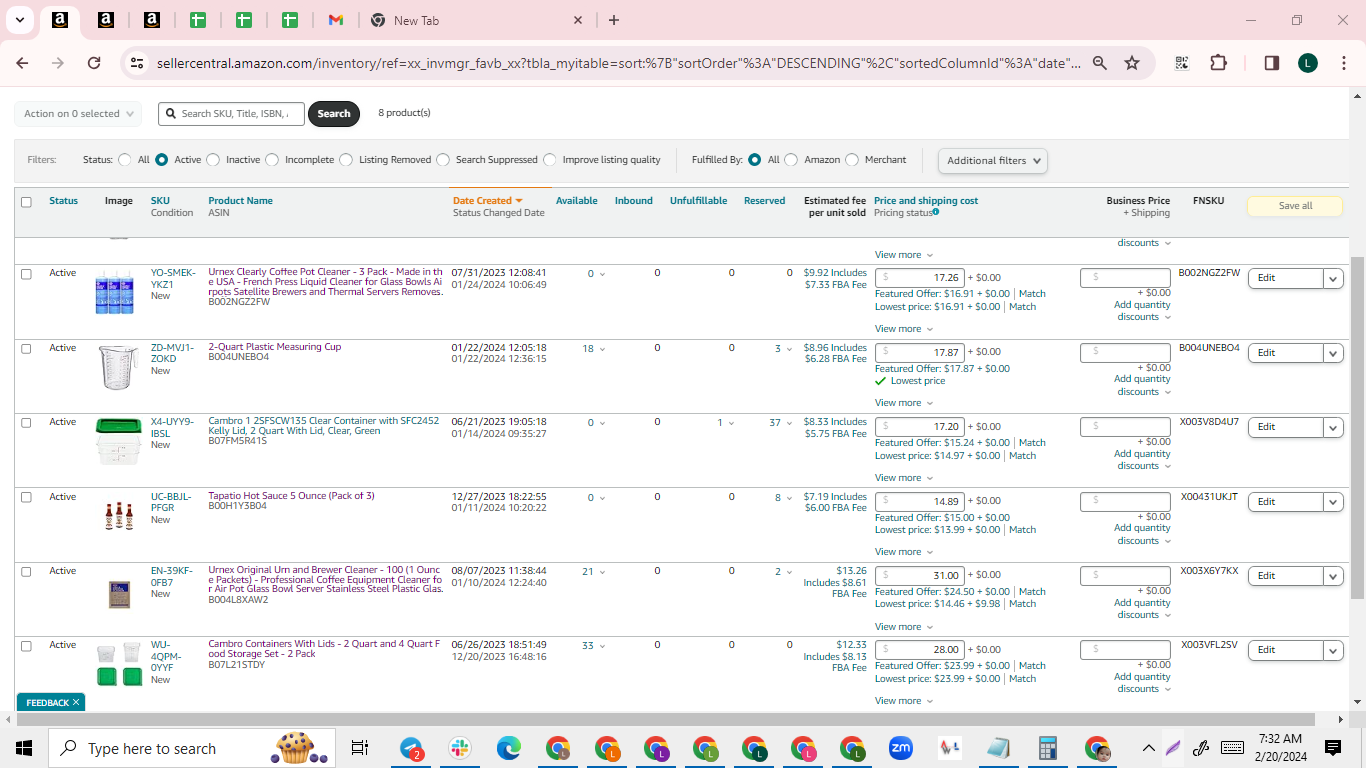This screenshot has height=768, width=1366.
Task: Expand the Additional filters dropdown
Action: coord(992,160)
